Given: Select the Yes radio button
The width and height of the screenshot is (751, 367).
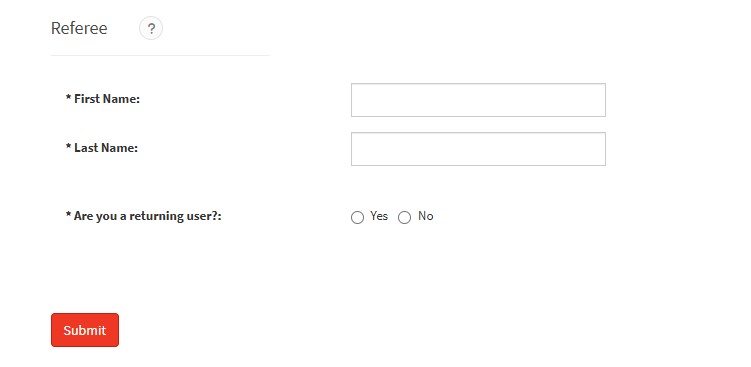Looking at the screenshot, I should (357, 218).
